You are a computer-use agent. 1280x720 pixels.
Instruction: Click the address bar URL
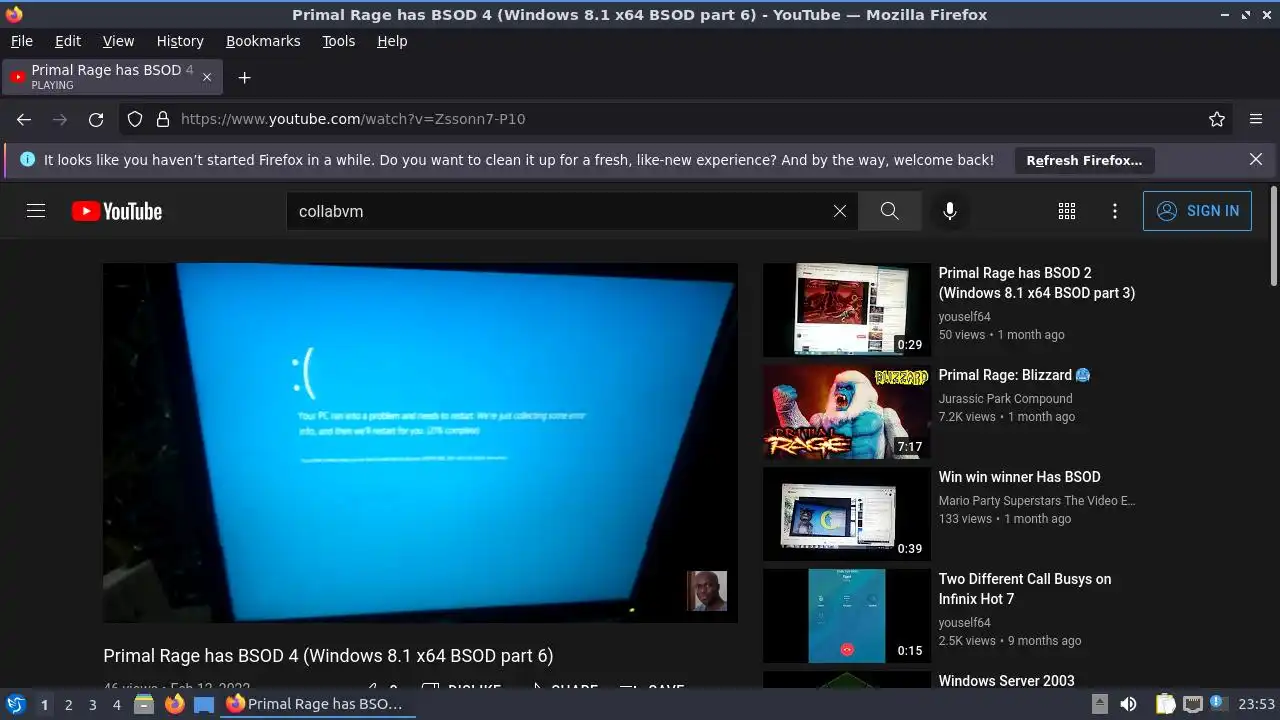[353, 119]
